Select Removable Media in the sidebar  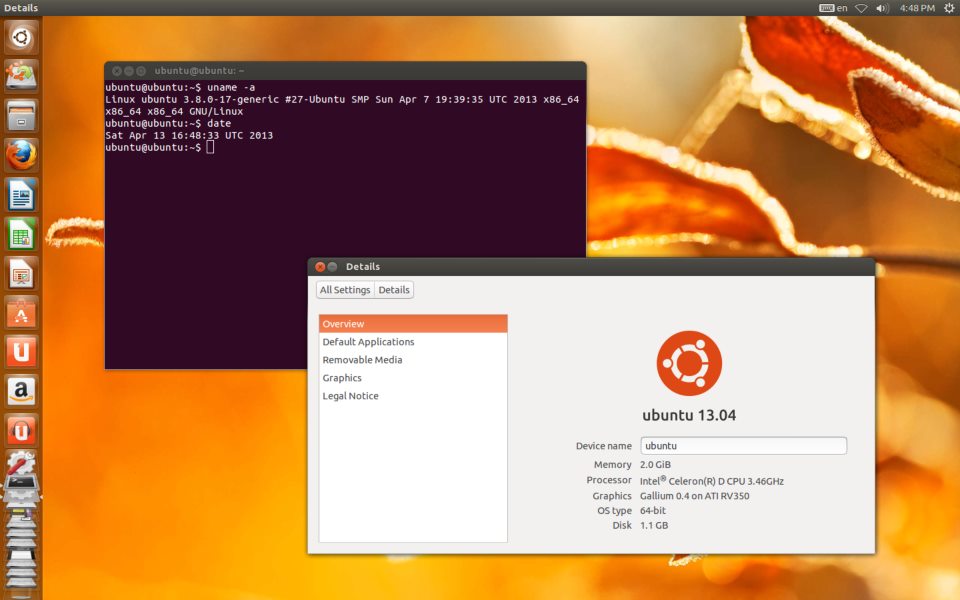tap(413, 360)
